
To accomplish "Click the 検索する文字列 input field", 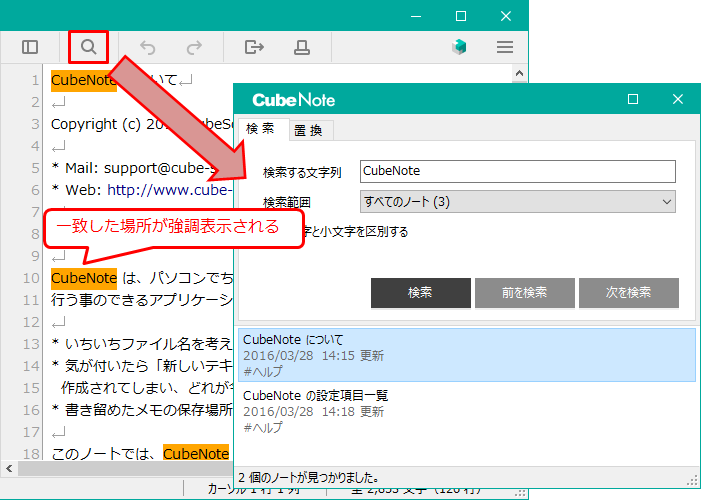I will (517, 171).
